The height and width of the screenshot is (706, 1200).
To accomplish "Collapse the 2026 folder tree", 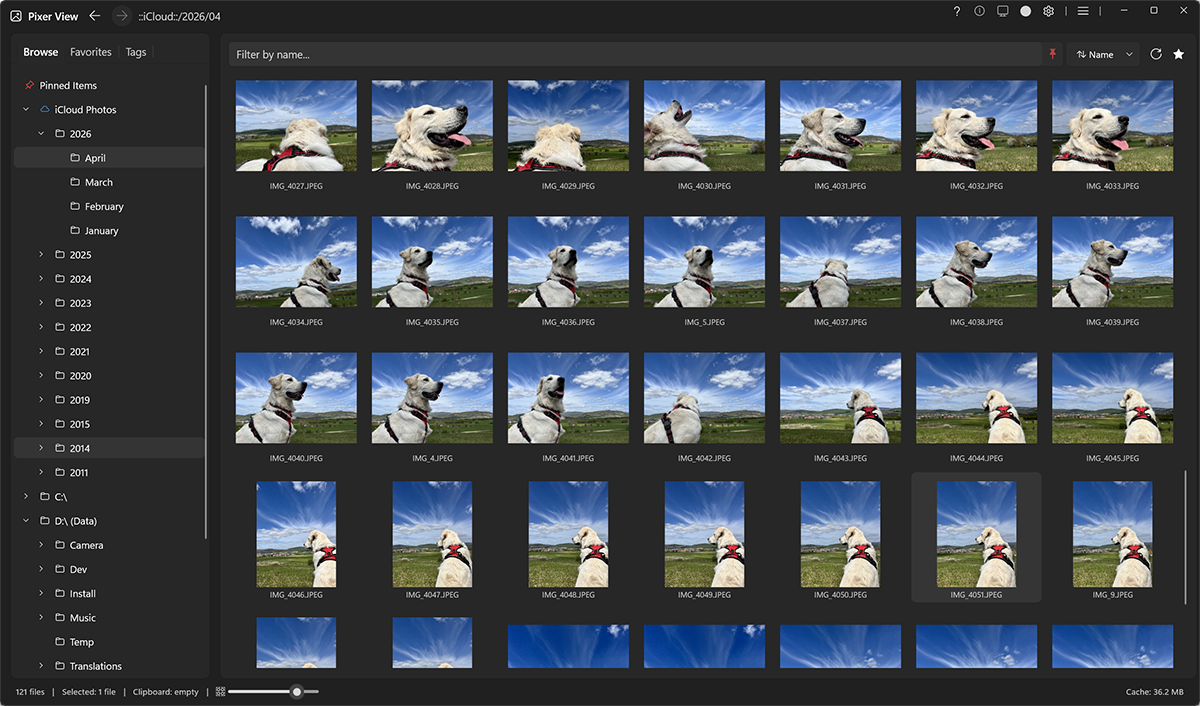I will click(41, 133).
